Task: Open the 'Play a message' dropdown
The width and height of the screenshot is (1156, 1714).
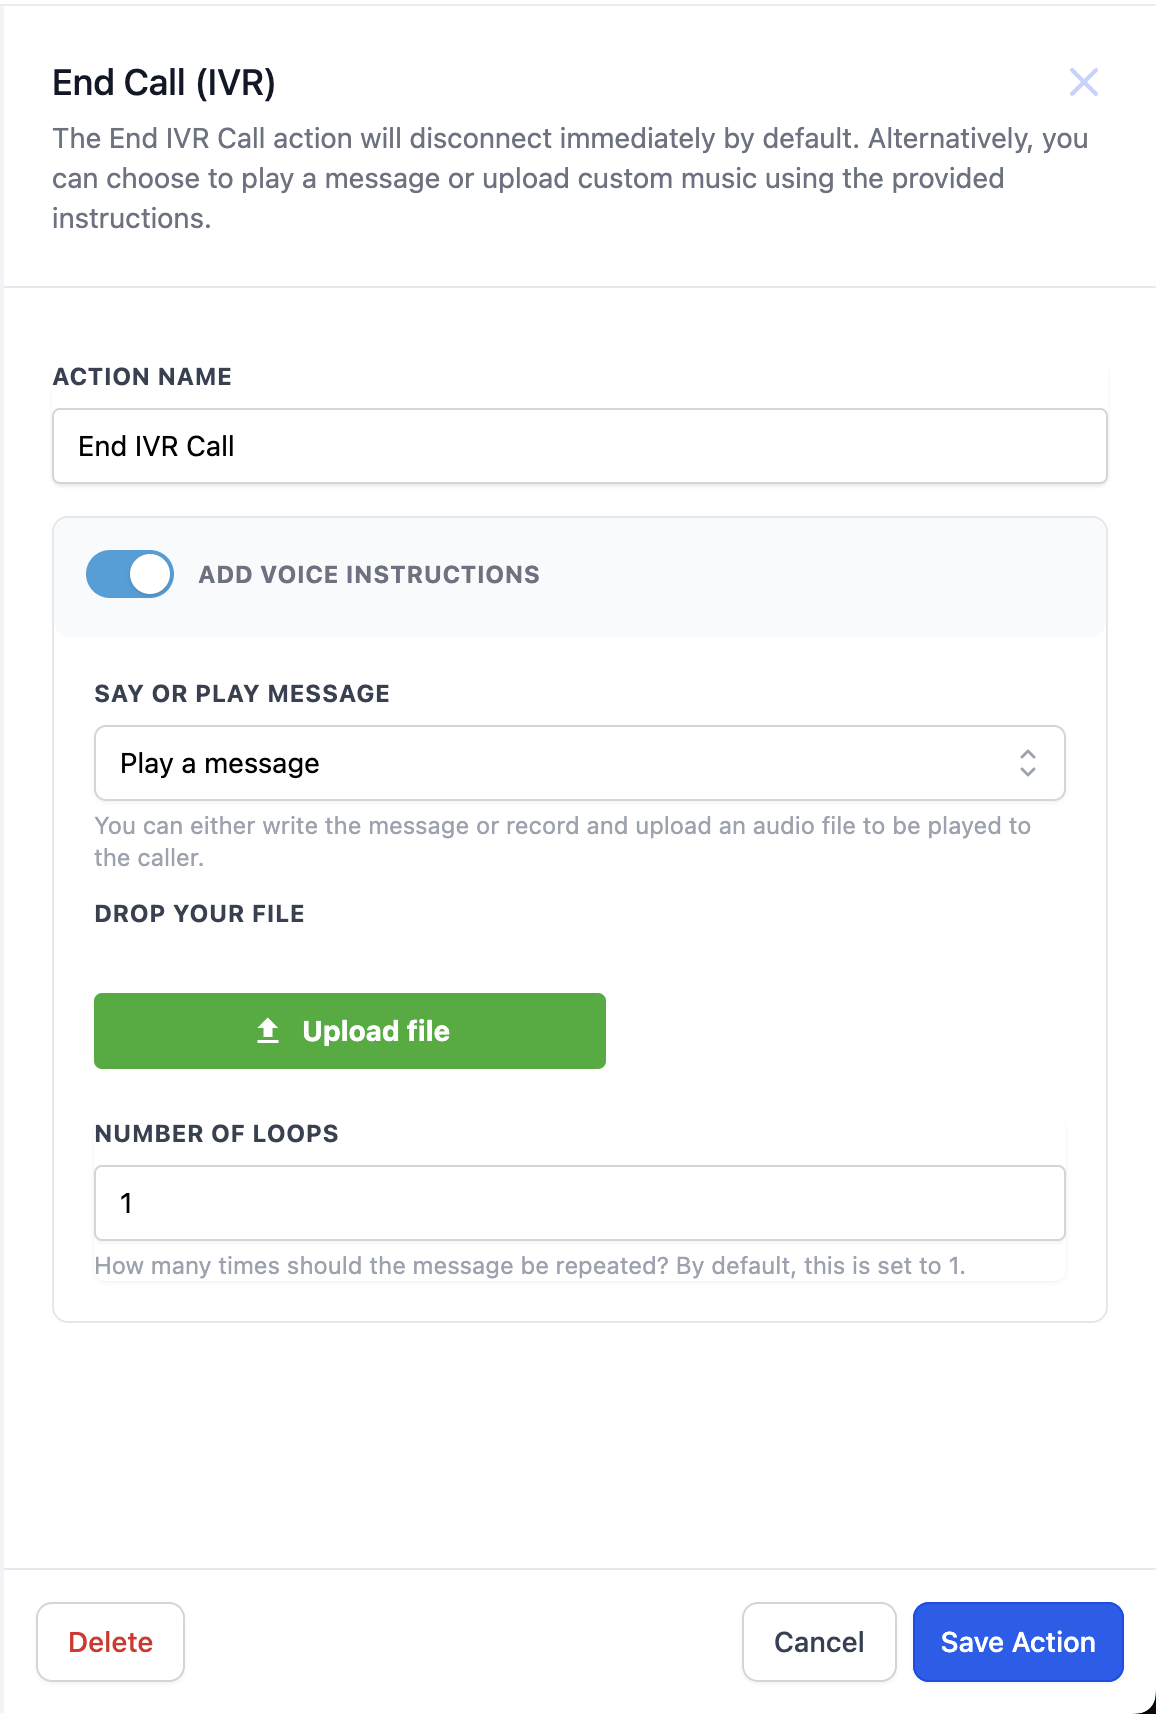Action: tap(579, 763)
